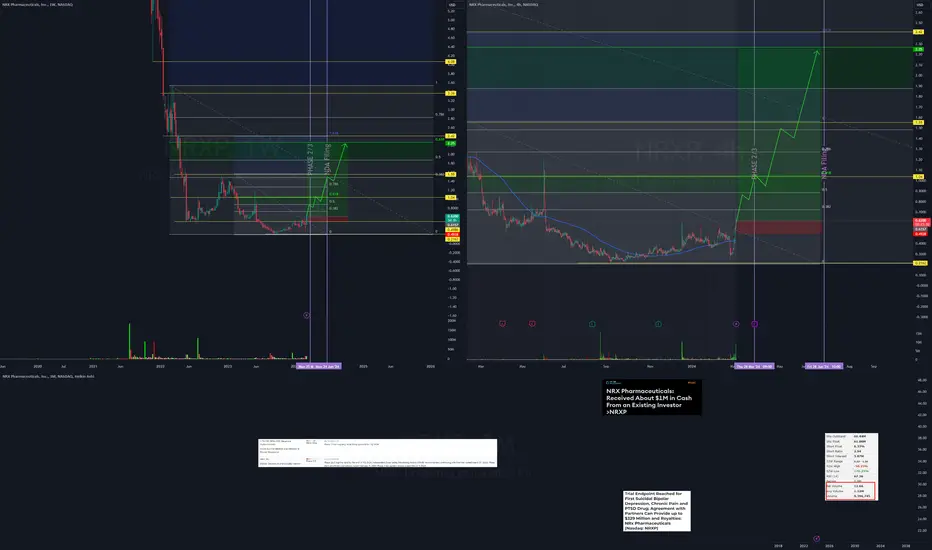Click the Jul label on 4h chart time axis
This screenshot has height=550, width=932.
coord(563,366)
